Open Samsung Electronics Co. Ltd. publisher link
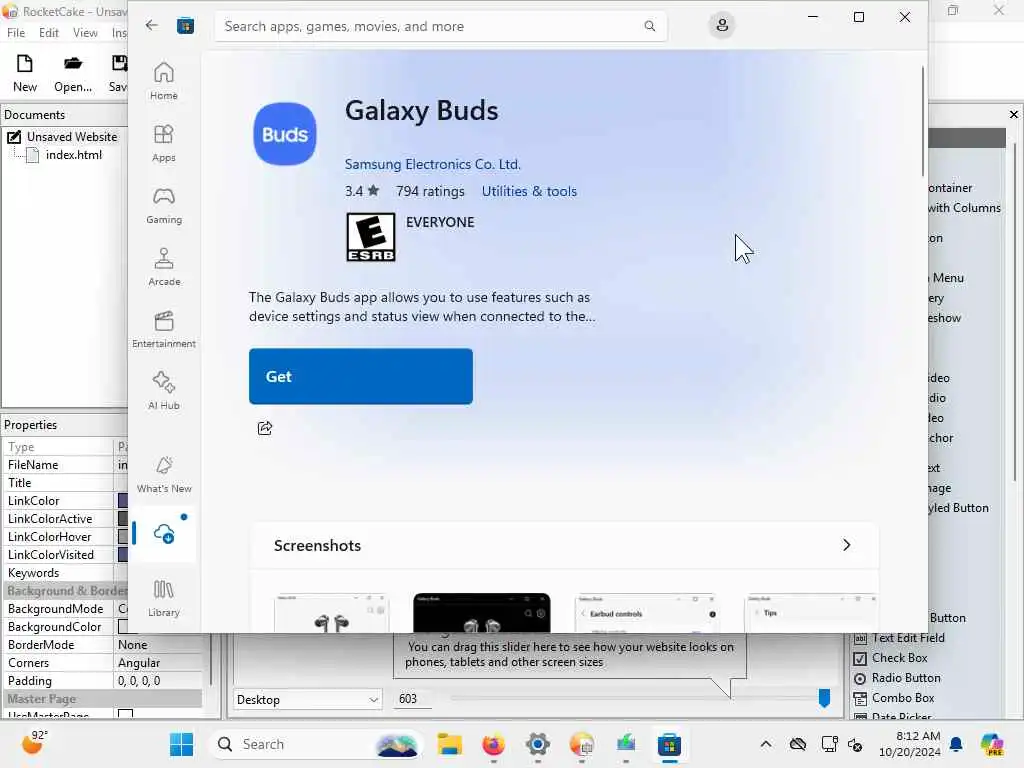 432,165
